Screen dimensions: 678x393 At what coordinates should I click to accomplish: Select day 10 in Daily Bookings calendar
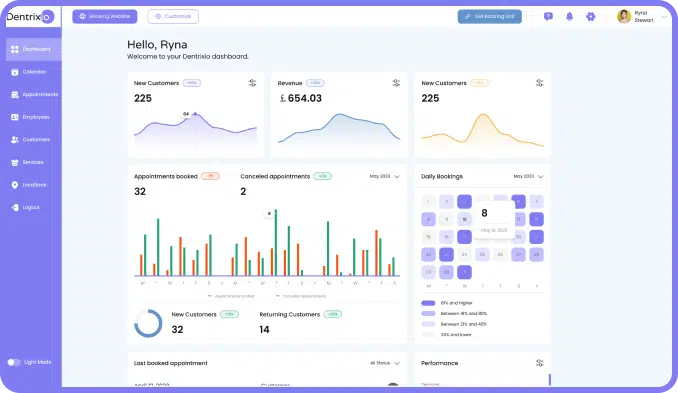tap(464, 219)
